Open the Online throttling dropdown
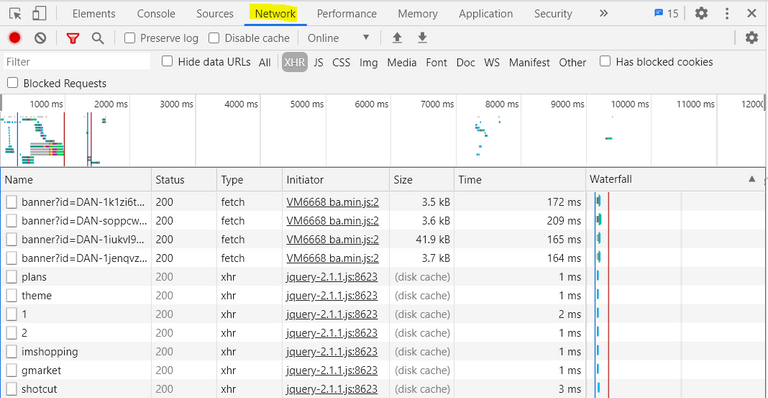 (338, 38)
